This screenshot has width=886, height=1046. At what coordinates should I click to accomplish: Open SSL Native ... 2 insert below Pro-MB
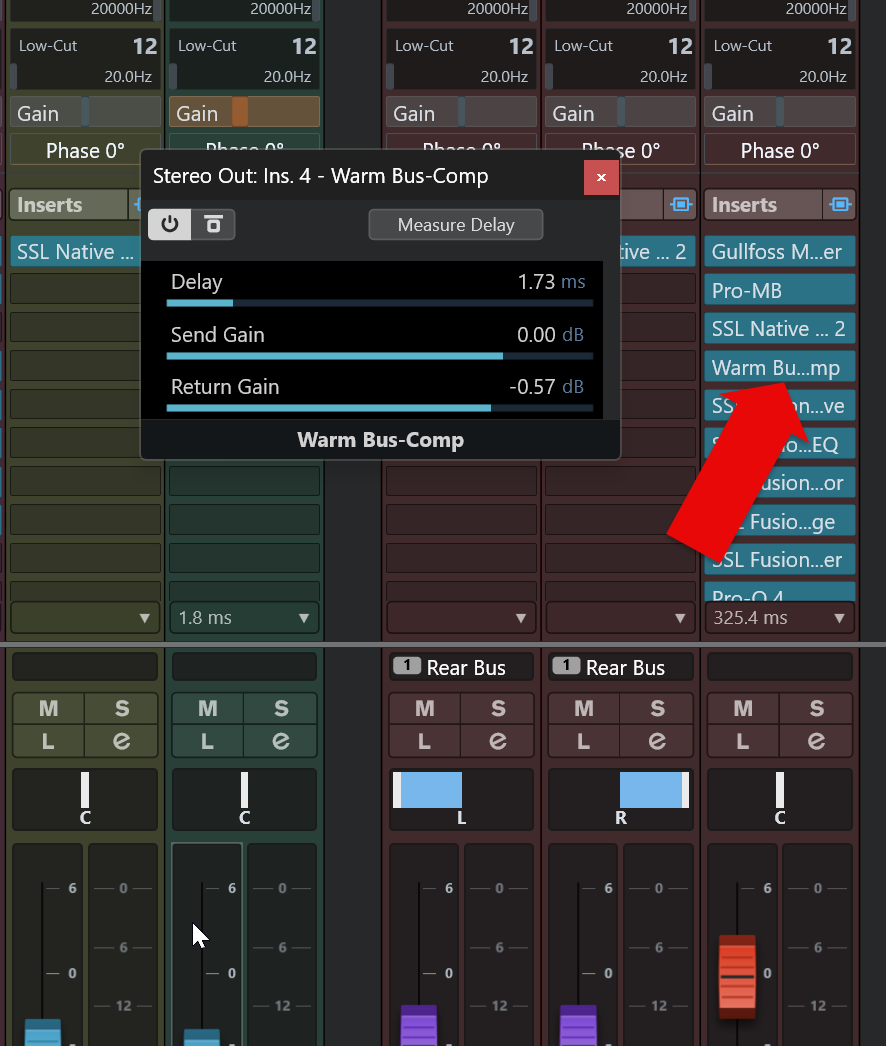779,329
